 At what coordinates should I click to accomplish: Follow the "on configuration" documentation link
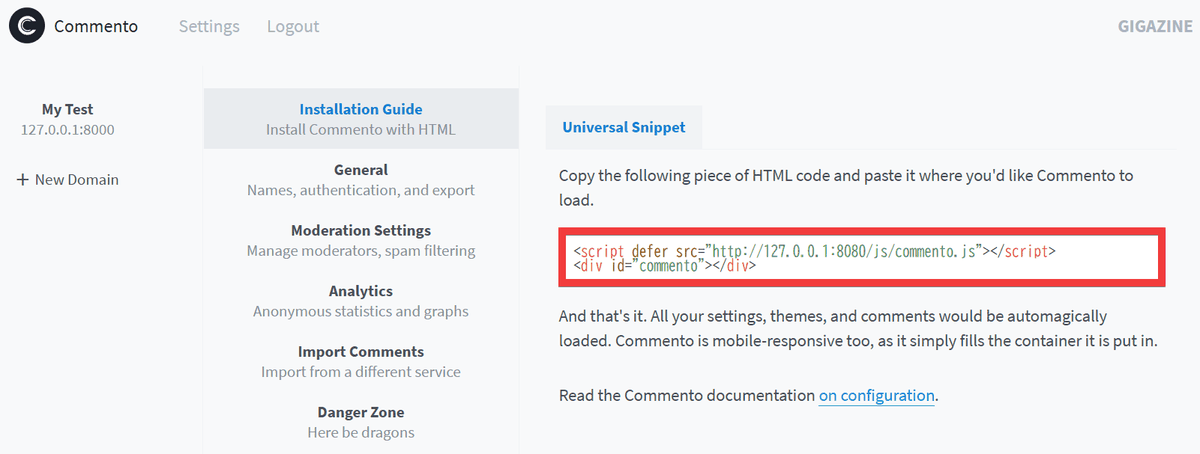tap(876, 395)
